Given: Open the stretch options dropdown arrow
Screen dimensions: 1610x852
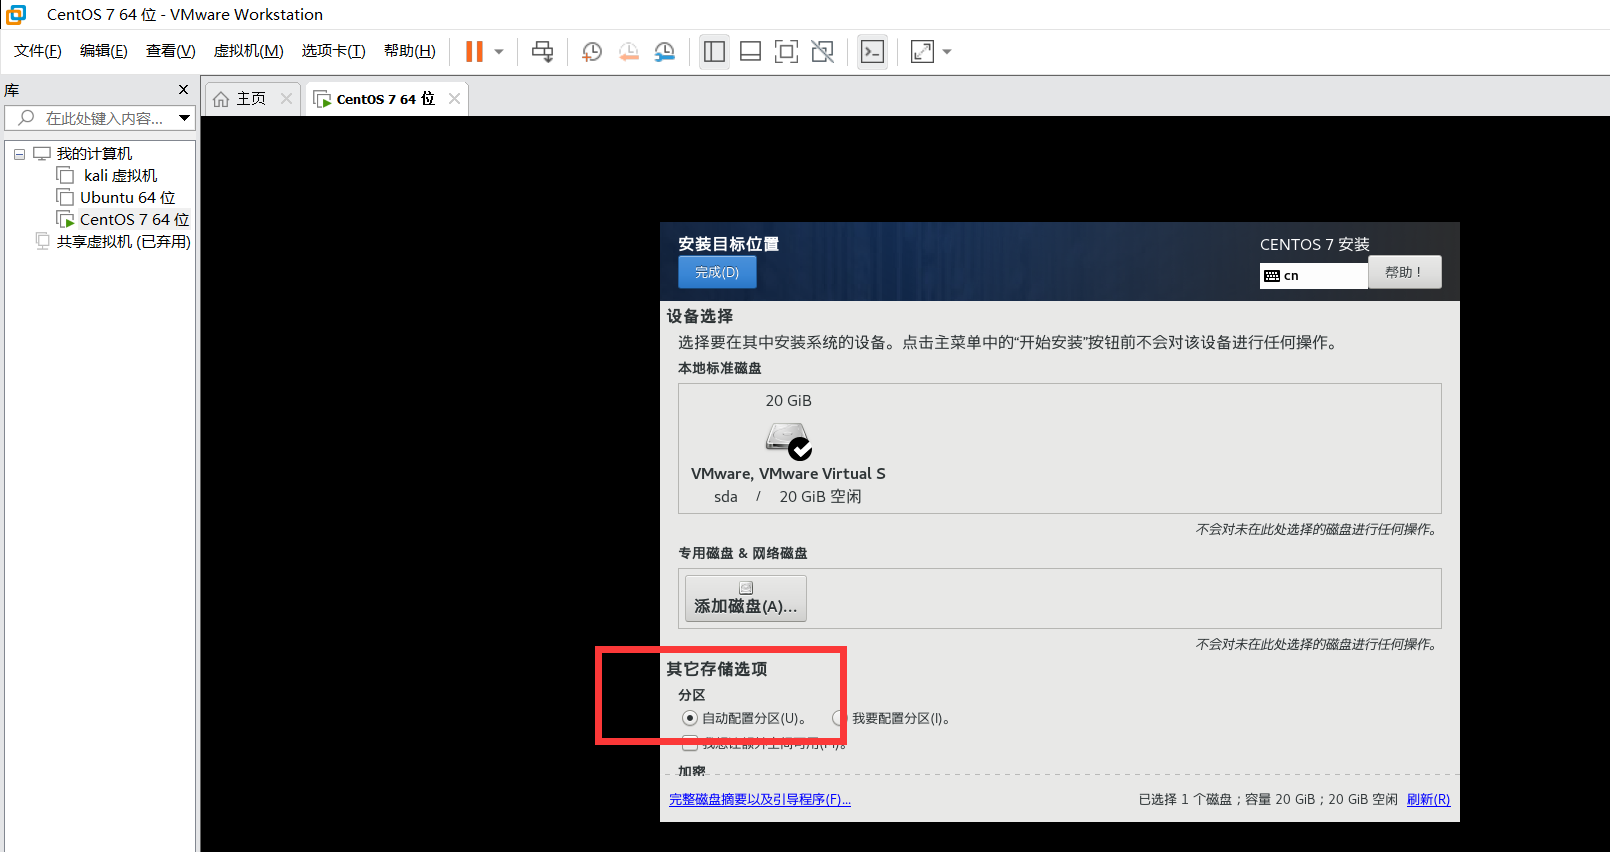Looking at the screenshot, I should [947, 52].
